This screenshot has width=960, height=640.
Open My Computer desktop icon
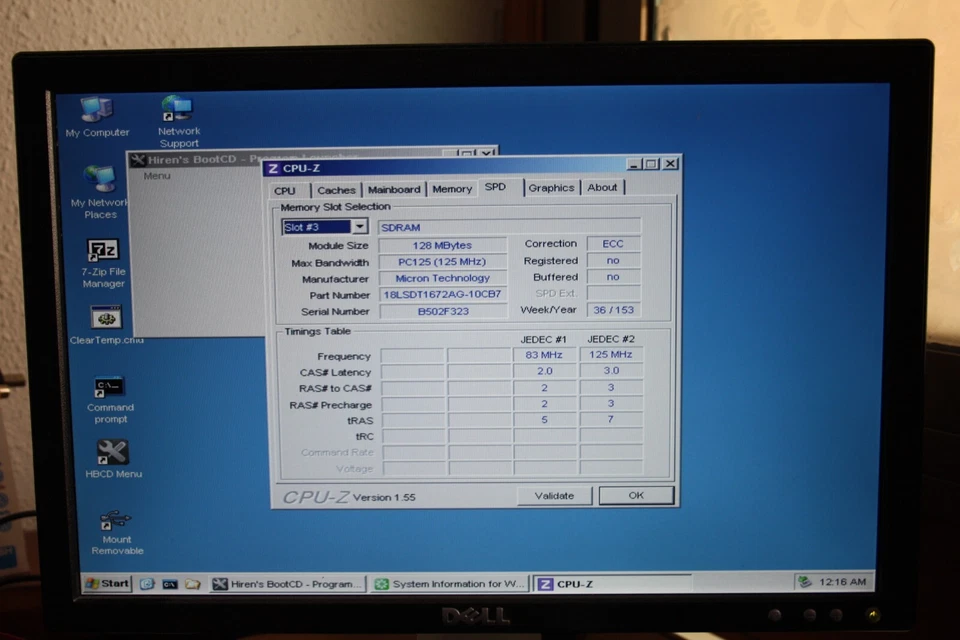click(x=97, y=116)
